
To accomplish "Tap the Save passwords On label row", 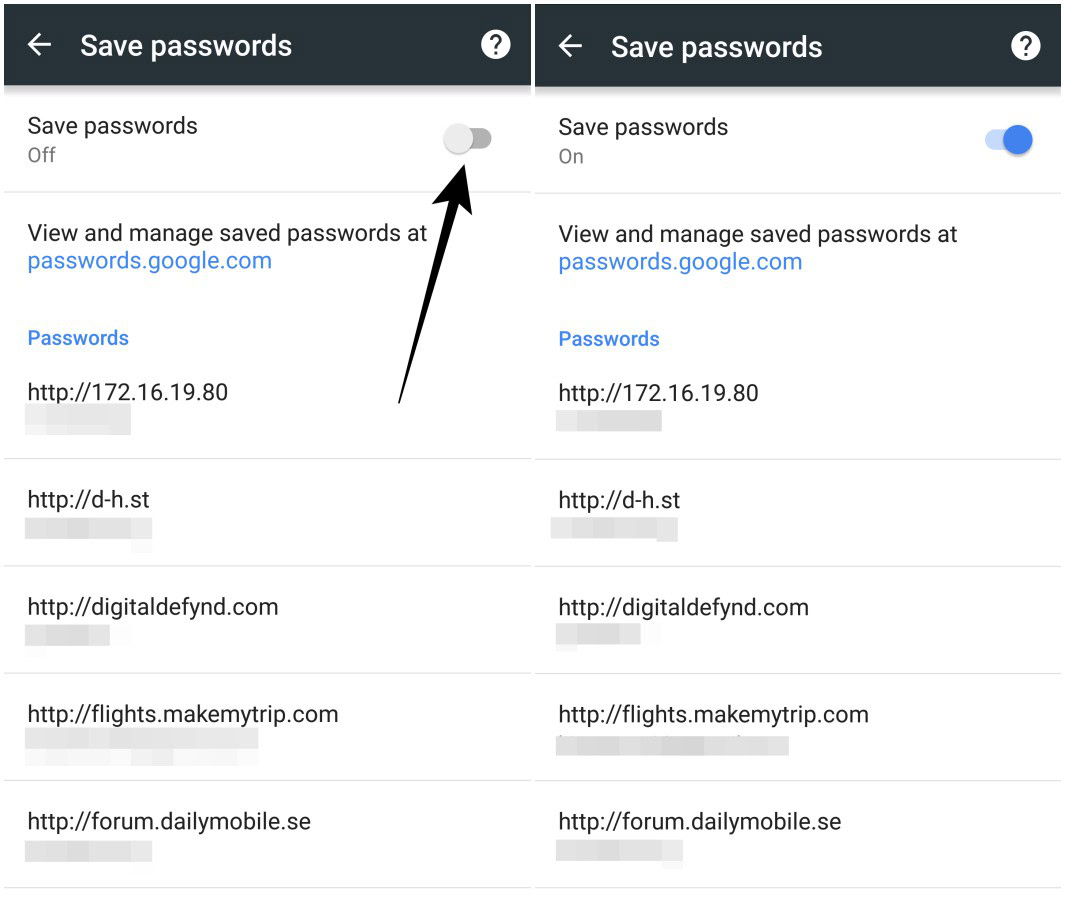I will [643, 140].
